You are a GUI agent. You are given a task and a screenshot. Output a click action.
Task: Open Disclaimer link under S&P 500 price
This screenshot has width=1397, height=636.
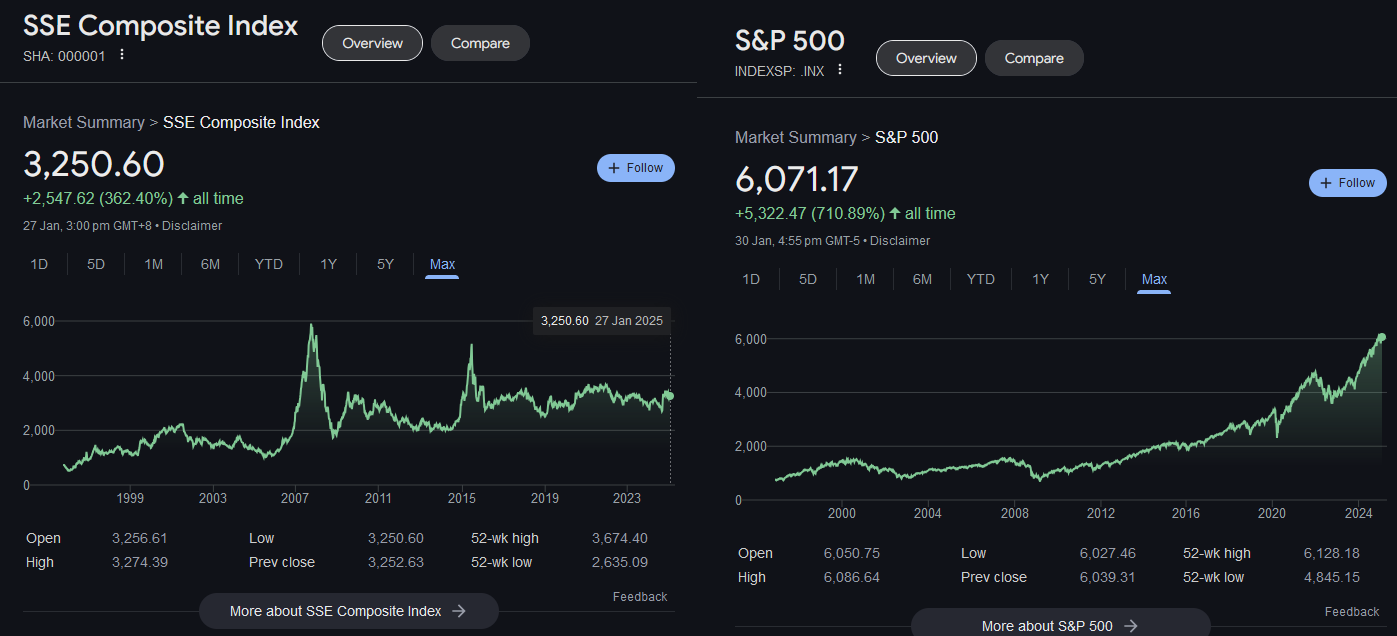[x=903, y=241]
